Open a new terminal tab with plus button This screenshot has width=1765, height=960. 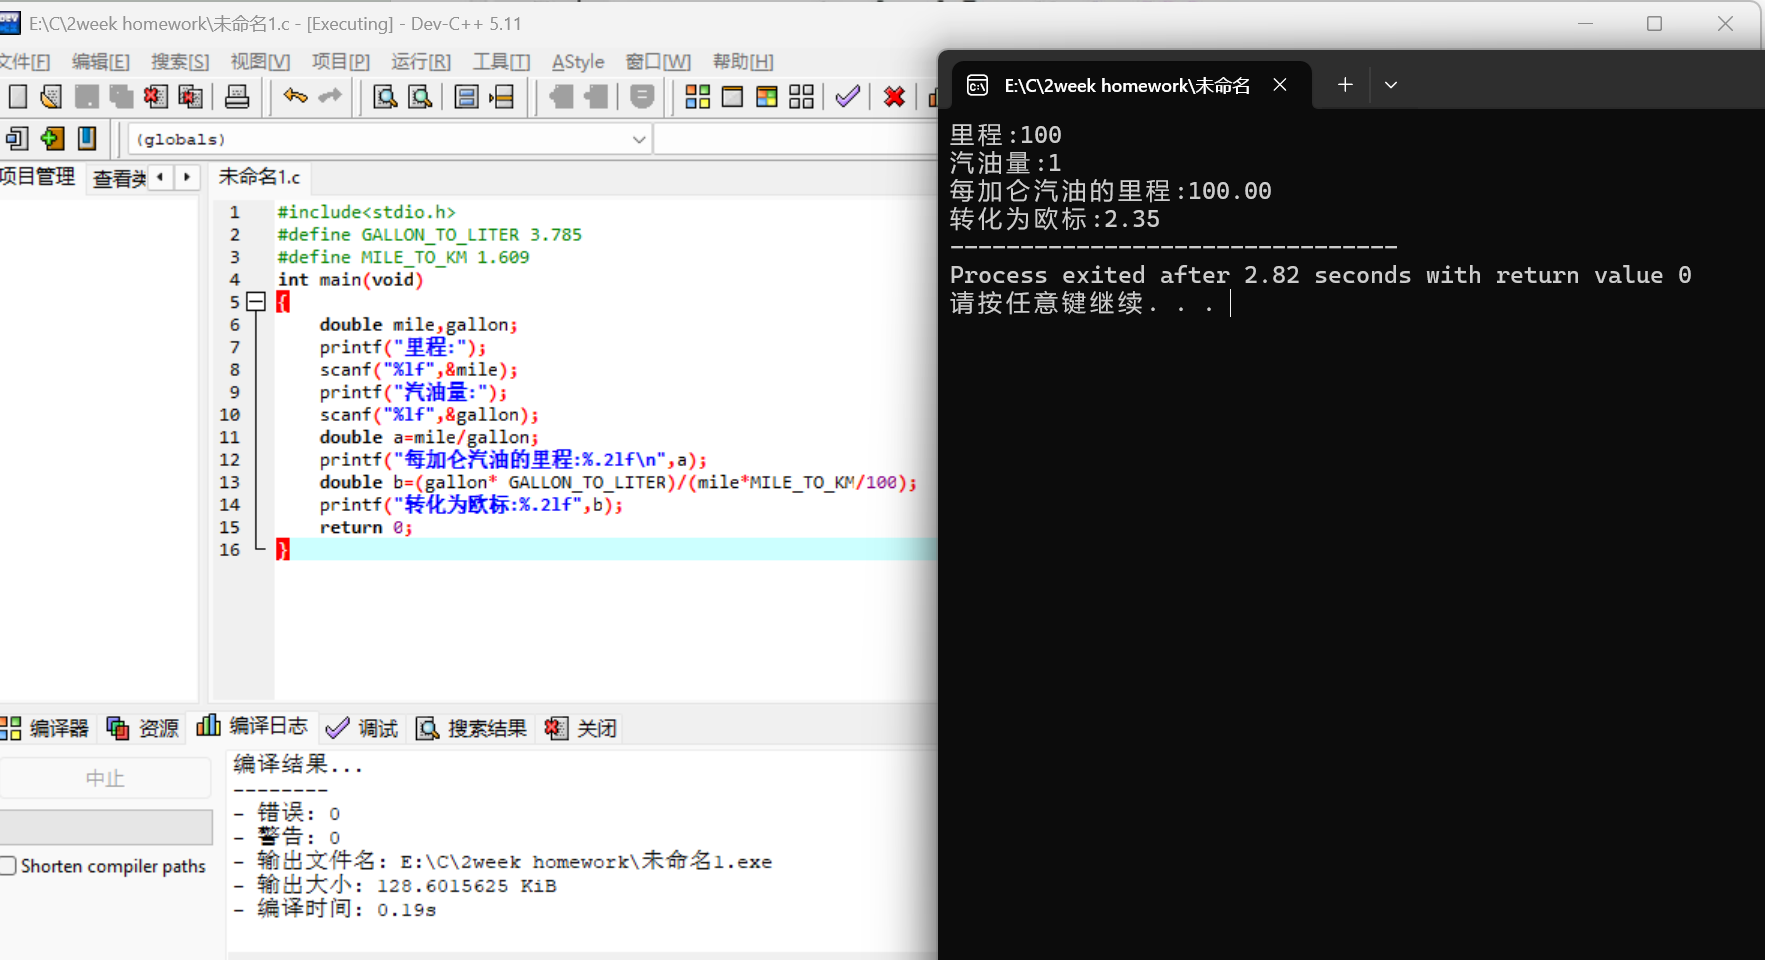tap(1345, 85)
